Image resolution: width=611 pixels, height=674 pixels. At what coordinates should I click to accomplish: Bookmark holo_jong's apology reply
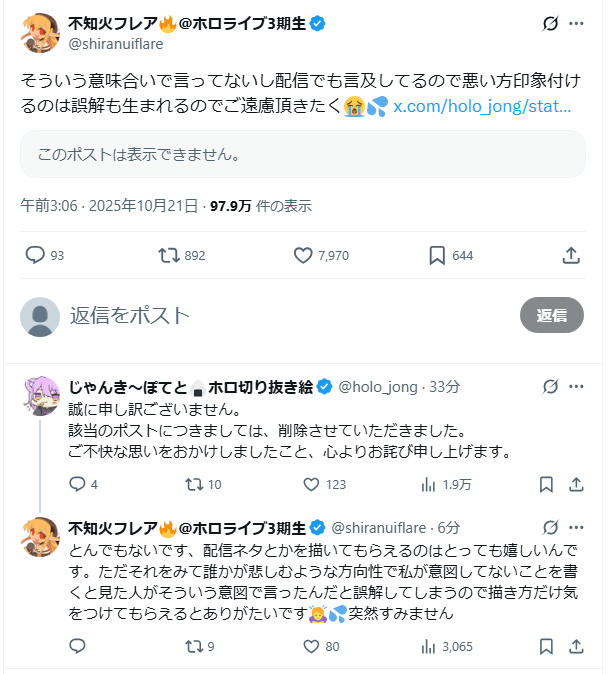click(x=546, y=484)
